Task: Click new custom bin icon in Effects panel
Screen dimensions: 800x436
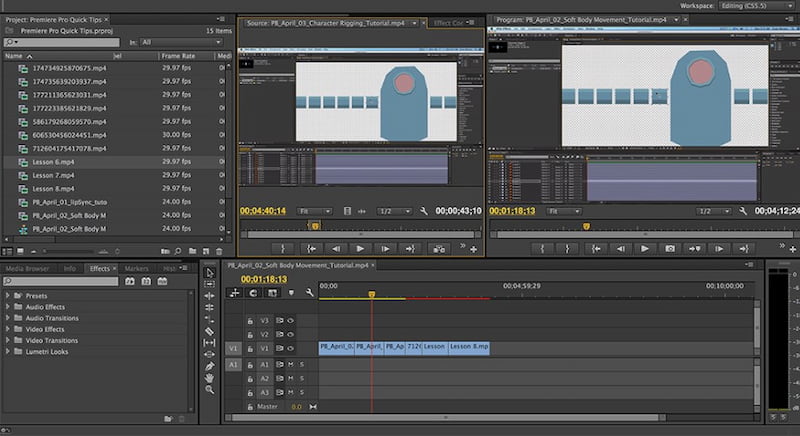Action: [x=168, y=419]
